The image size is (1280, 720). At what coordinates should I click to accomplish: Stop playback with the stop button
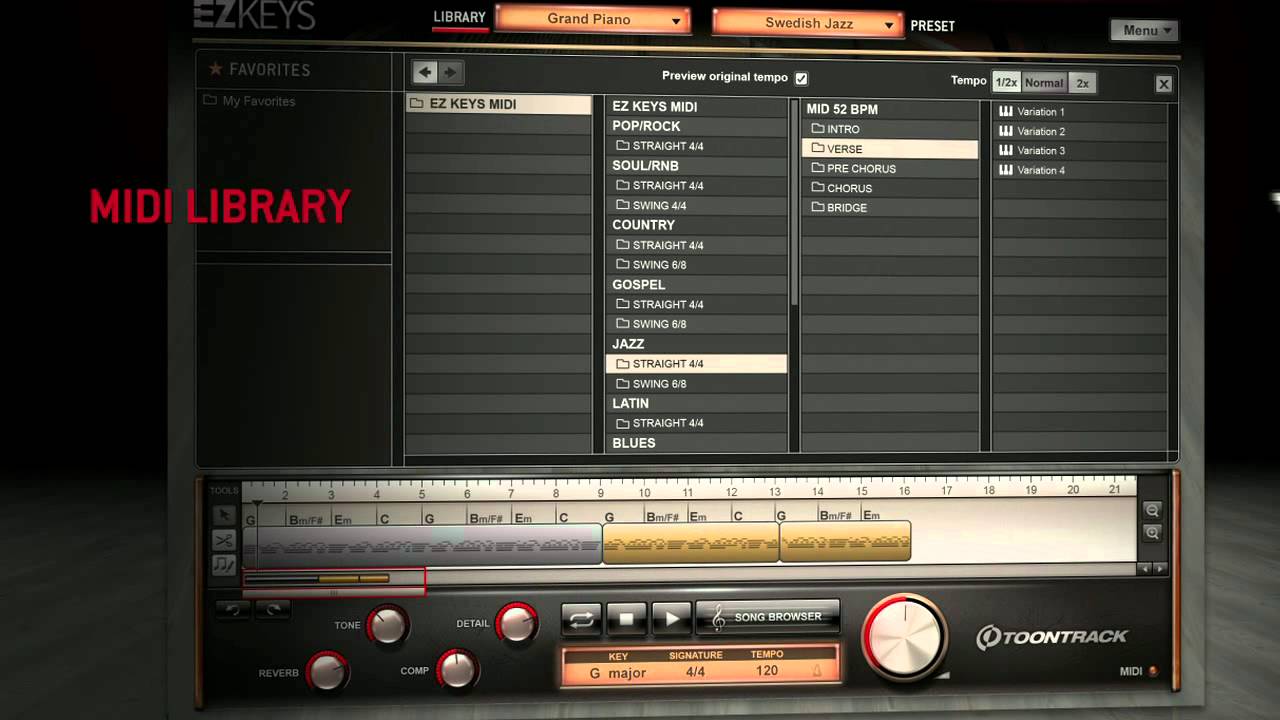click(626, 619)
